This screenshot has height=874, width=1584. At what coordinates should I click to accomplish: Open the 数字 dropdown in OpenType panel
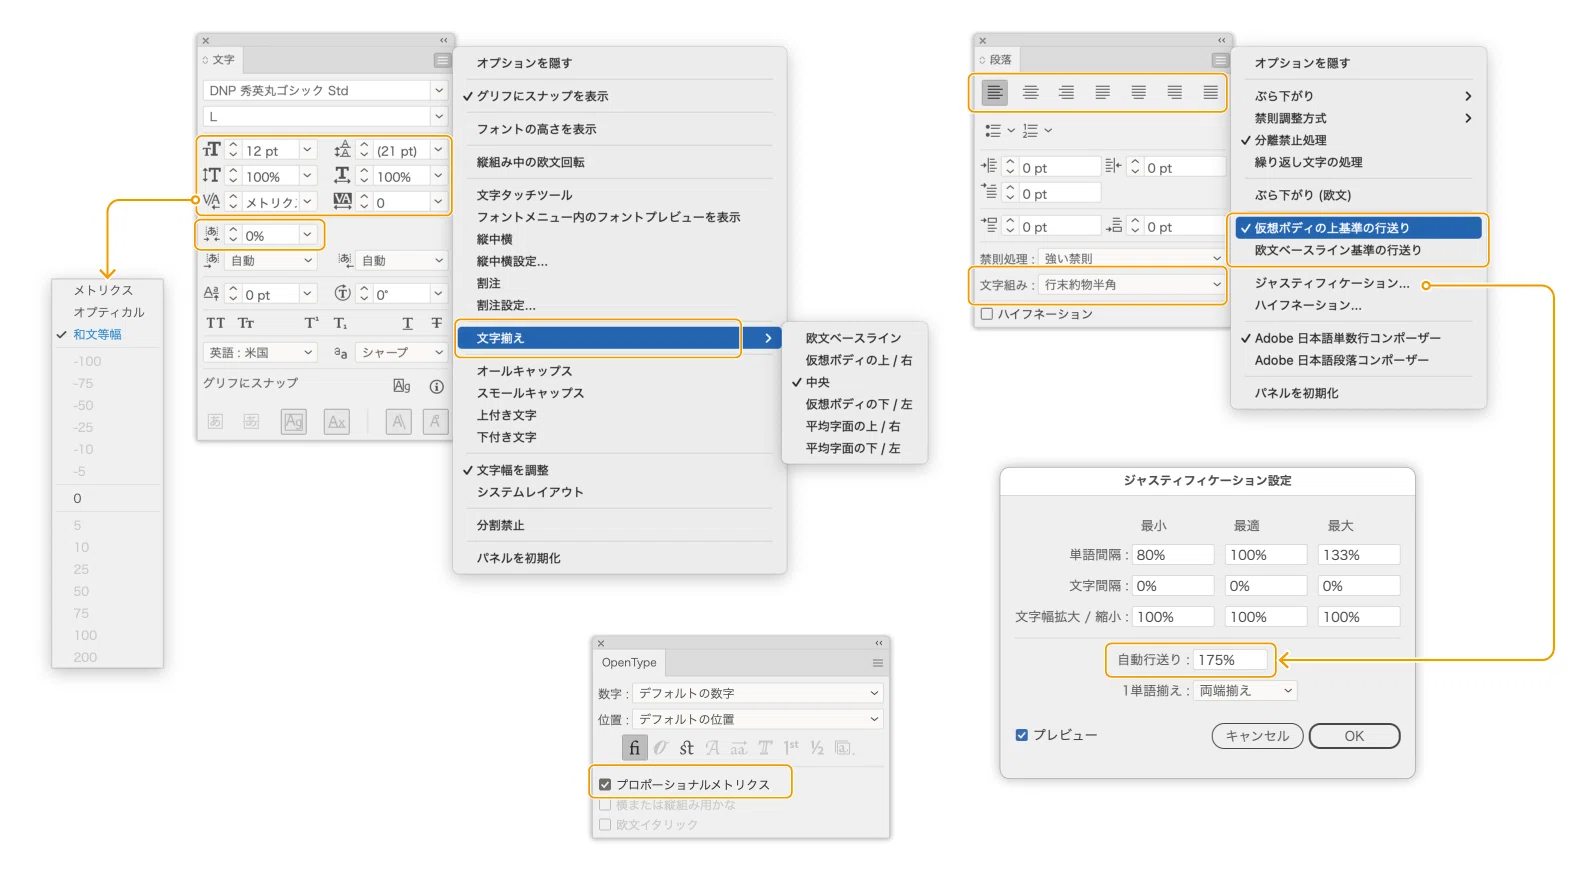(759, 693)
